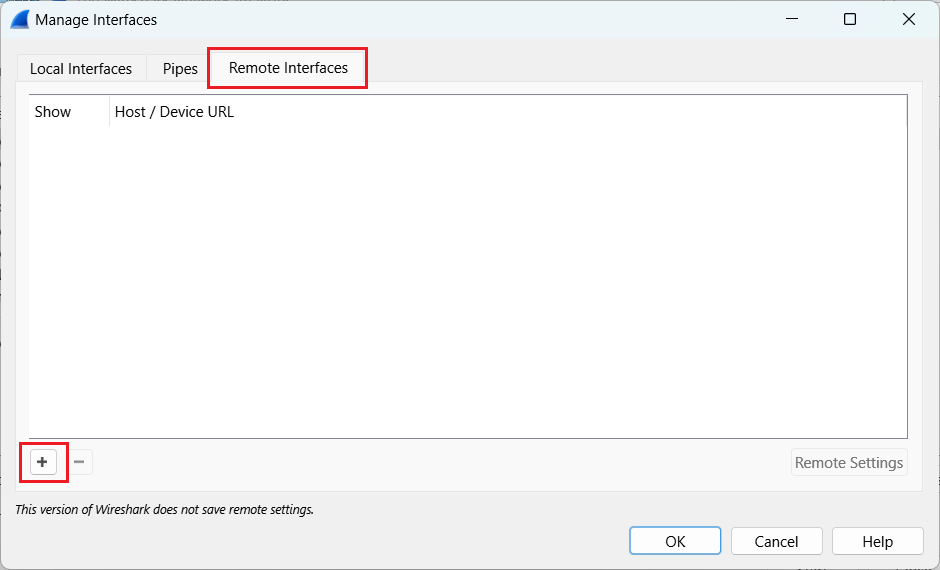The width and height of the screenshot is (940, 570).
Task: Open Remote Settings
Action: [x=849, y=462]
